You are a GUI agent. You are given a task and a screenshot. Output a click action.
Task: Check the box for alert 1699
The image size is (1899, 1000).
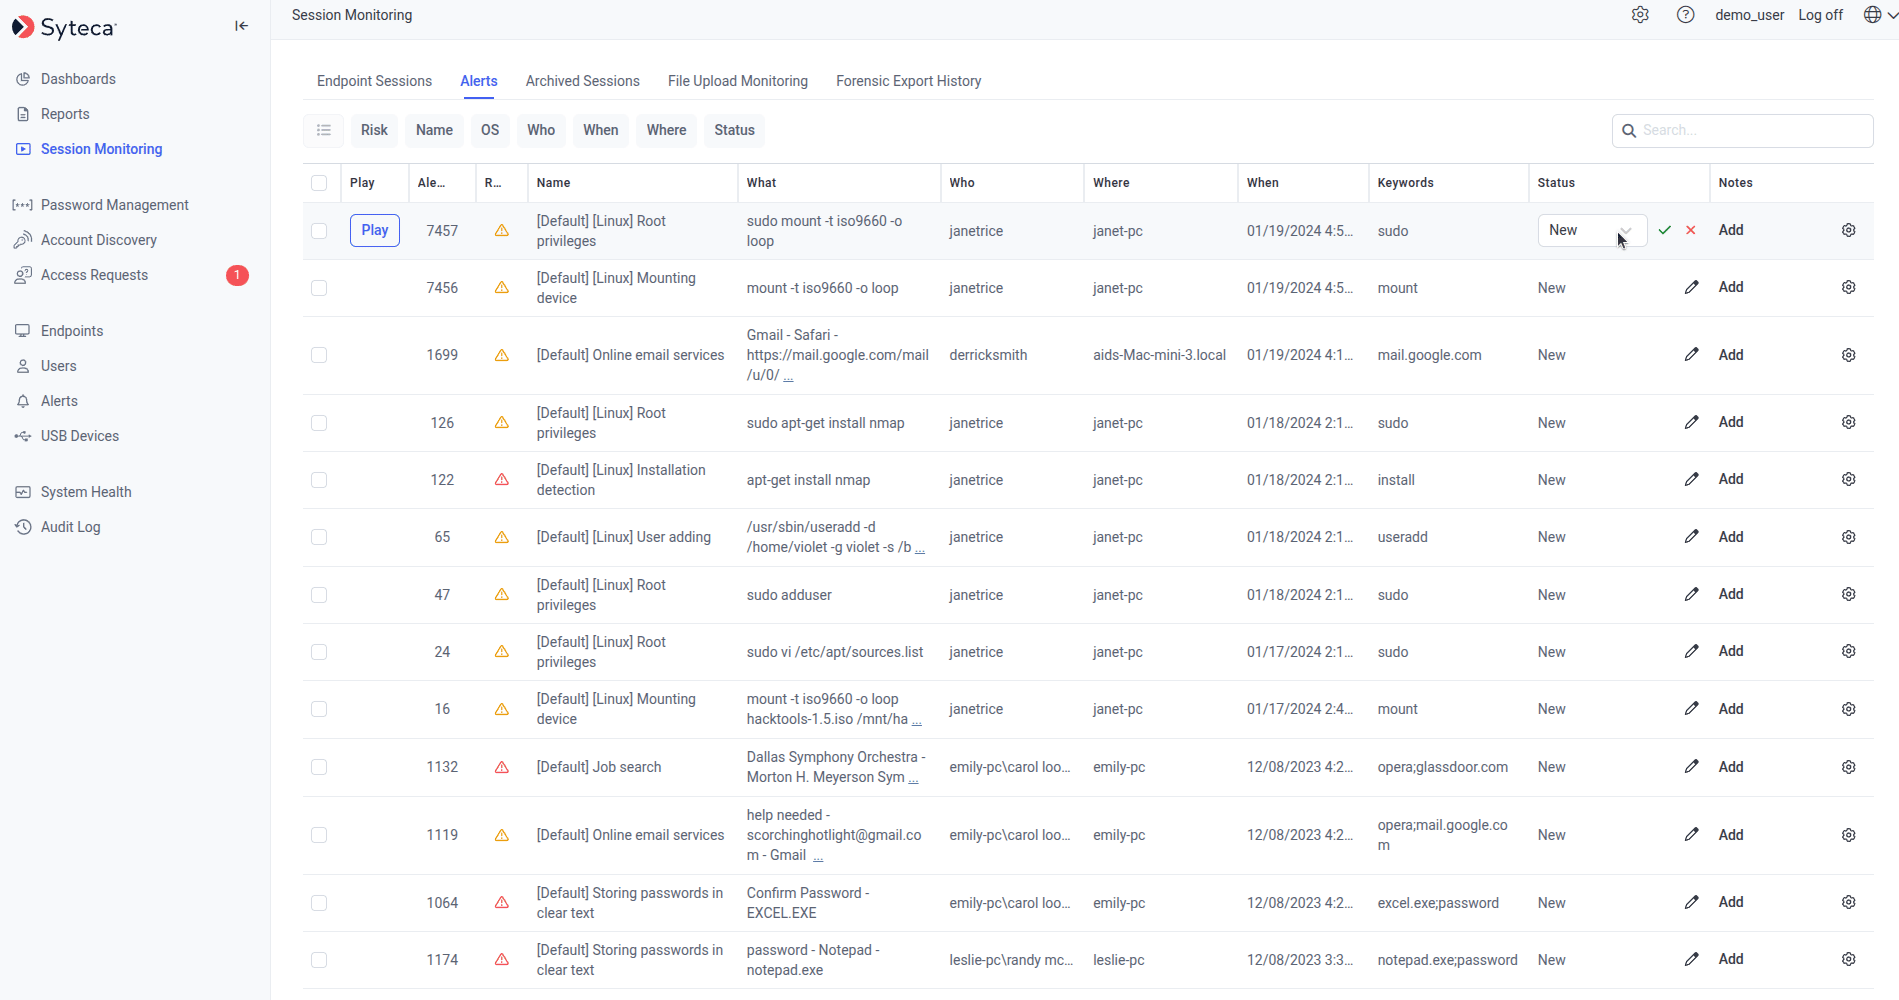[319, 355]
